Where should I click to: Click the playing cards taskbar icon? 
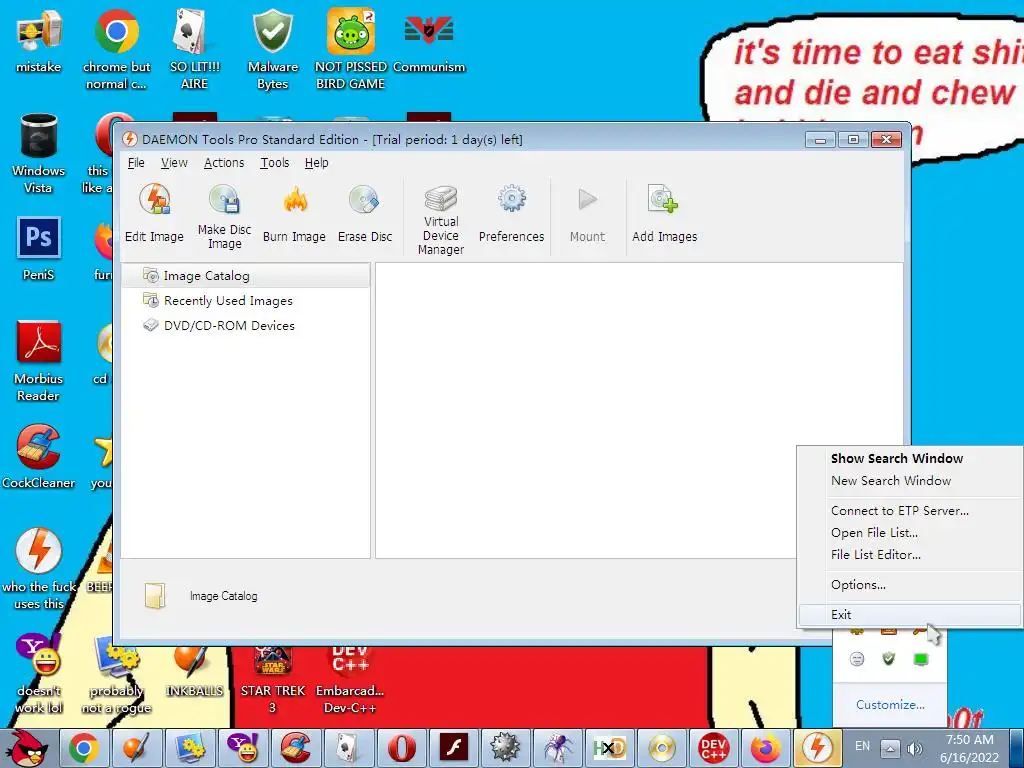click(348, 748)
